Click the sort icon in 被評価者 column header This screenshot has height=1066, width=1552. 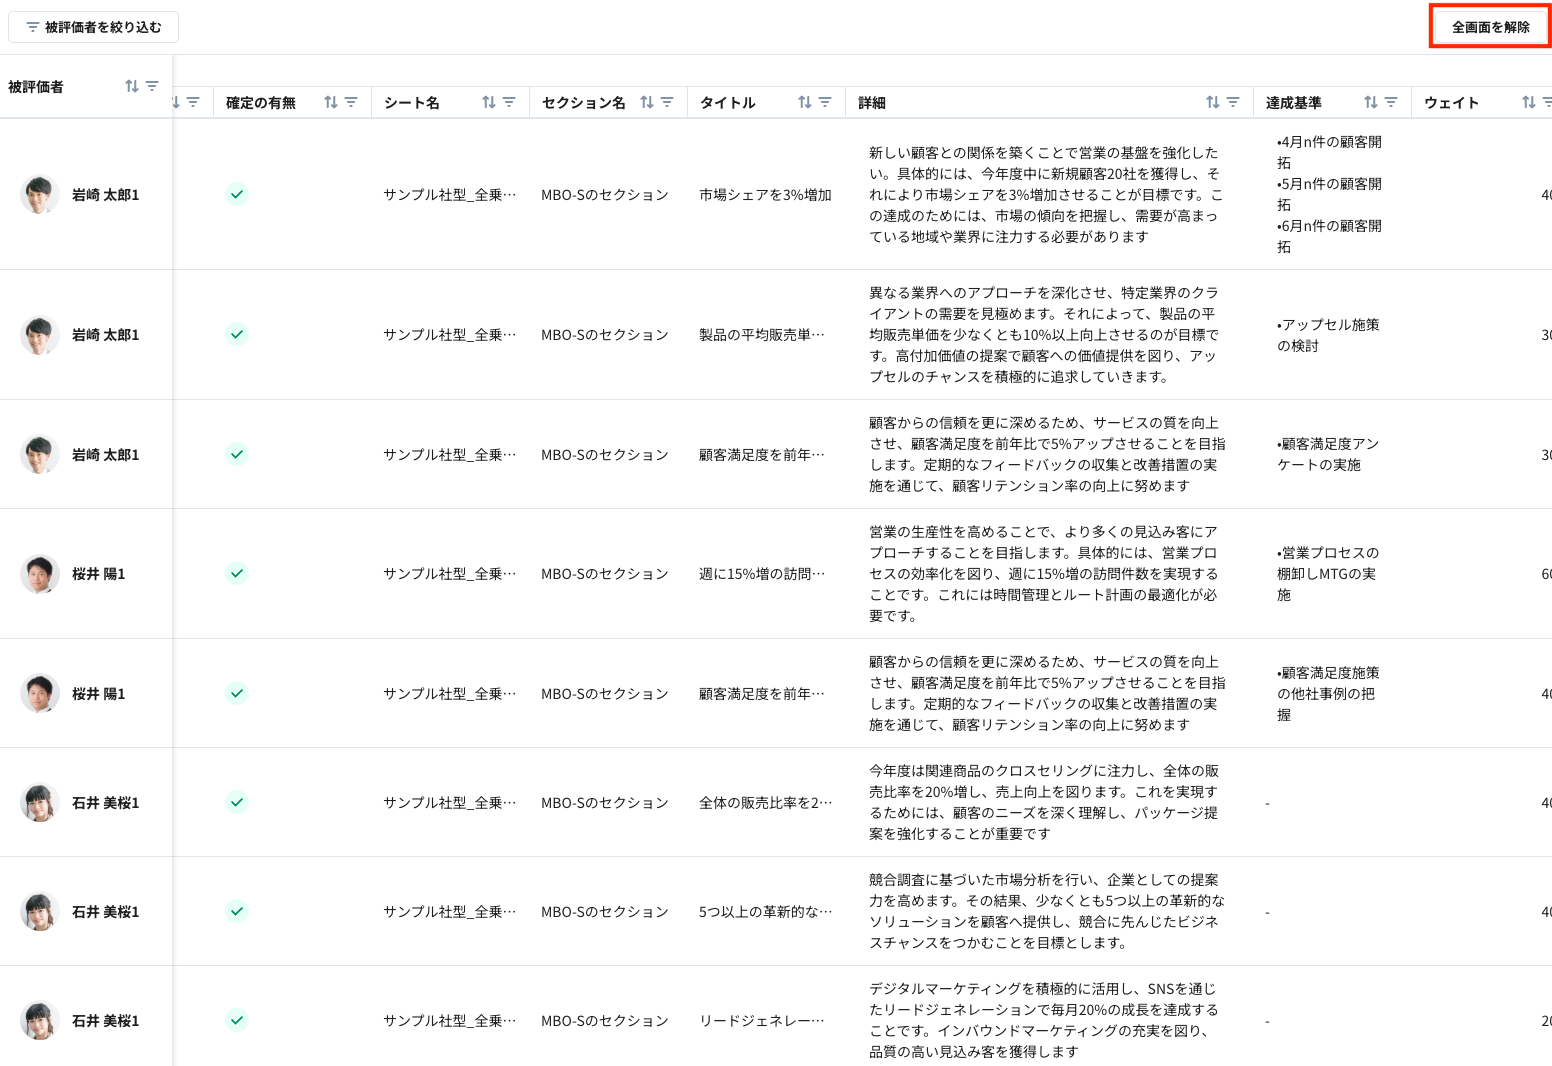[x=132, y=87]
